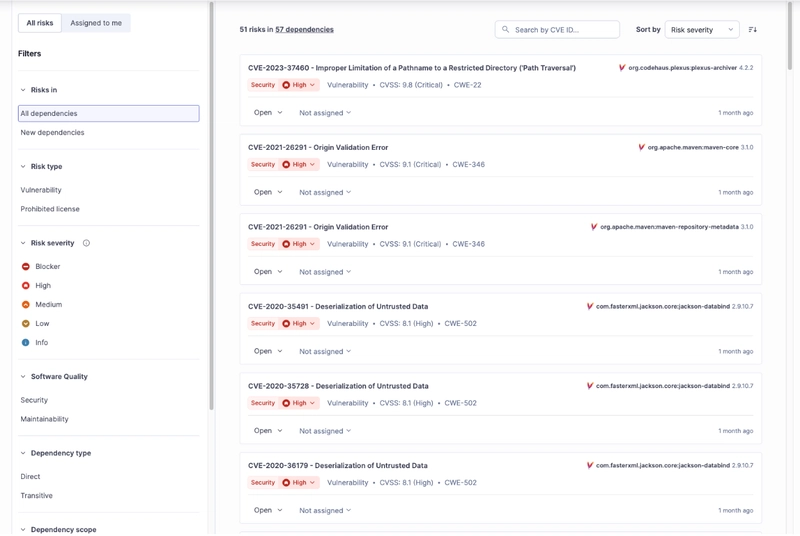
Task: Switch to the All risks tab
Action: click(x=40, y=22)
